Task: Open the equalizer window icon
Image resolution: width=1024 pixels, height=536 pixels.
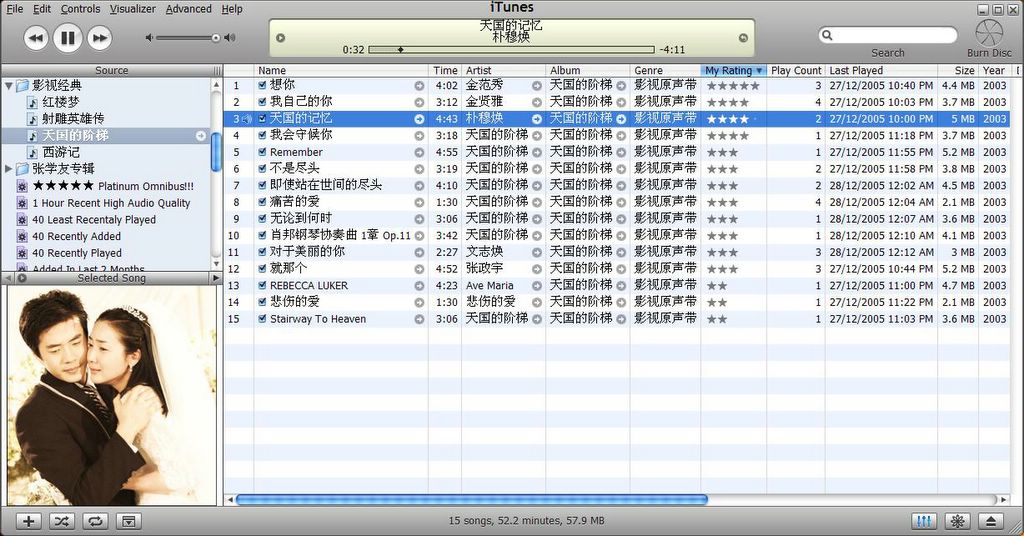Action: click(x=924, y=521)
